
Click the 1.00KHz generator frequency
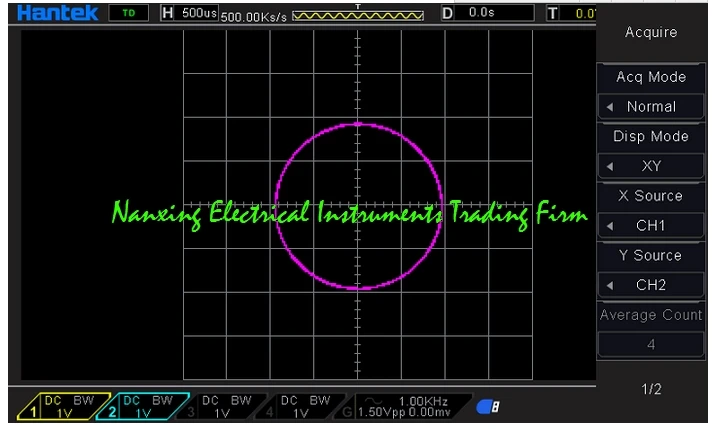point(423,401)
